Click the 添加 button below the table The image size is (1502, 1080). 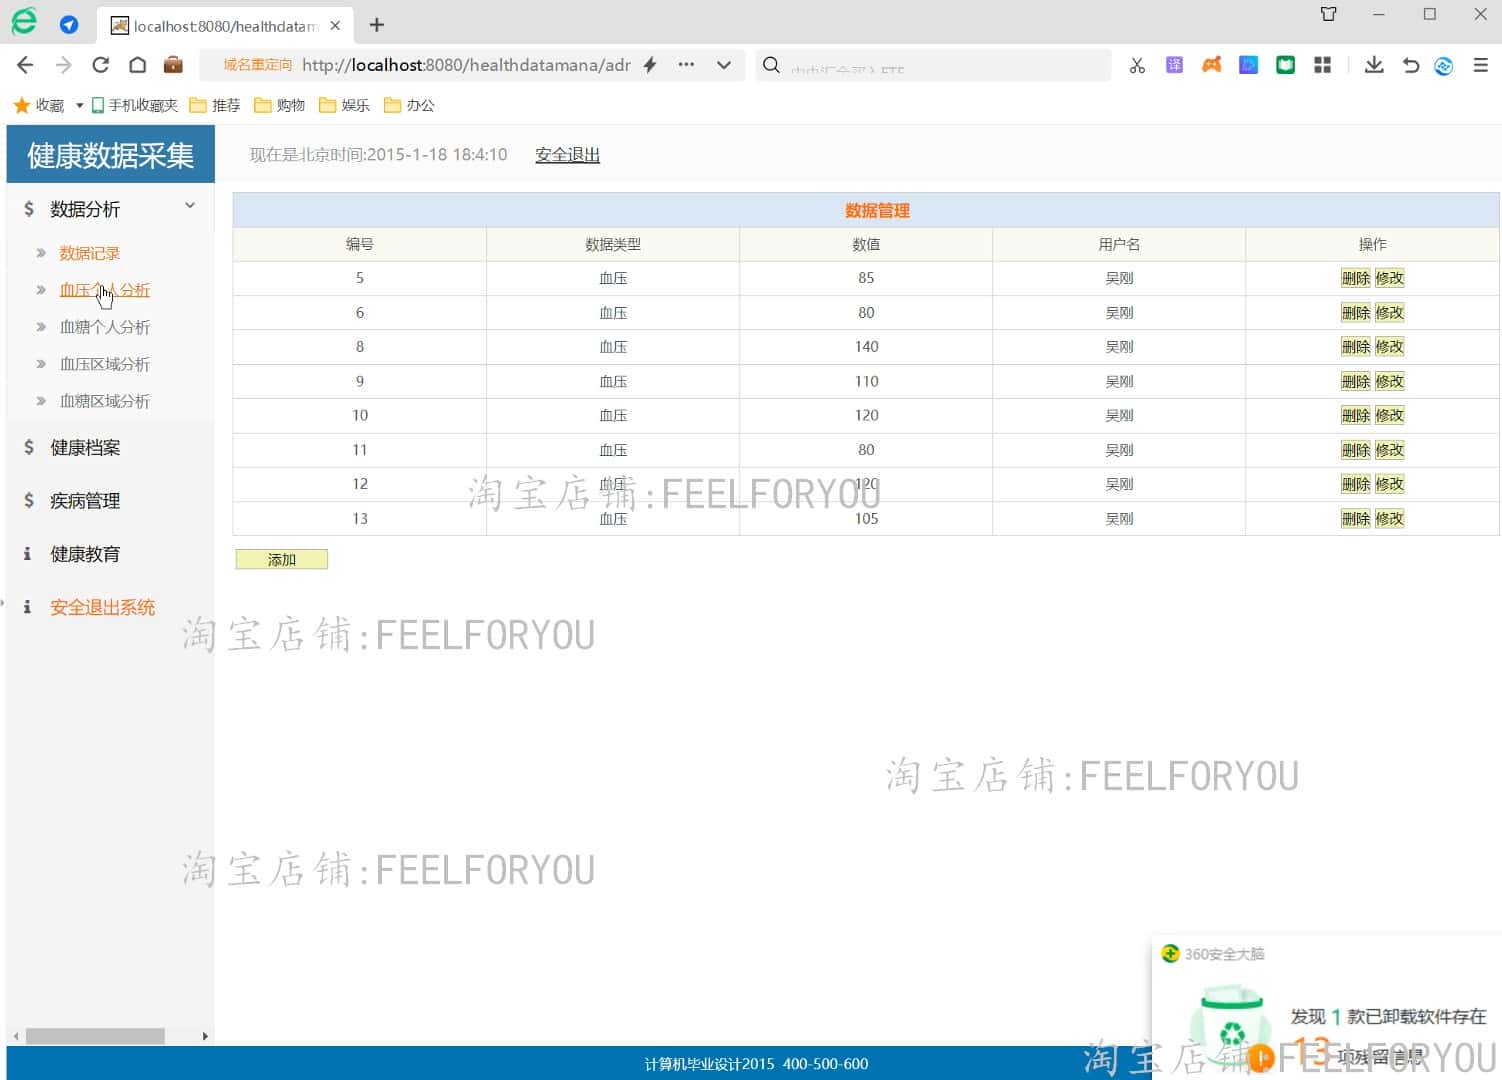tap(282, 560)
